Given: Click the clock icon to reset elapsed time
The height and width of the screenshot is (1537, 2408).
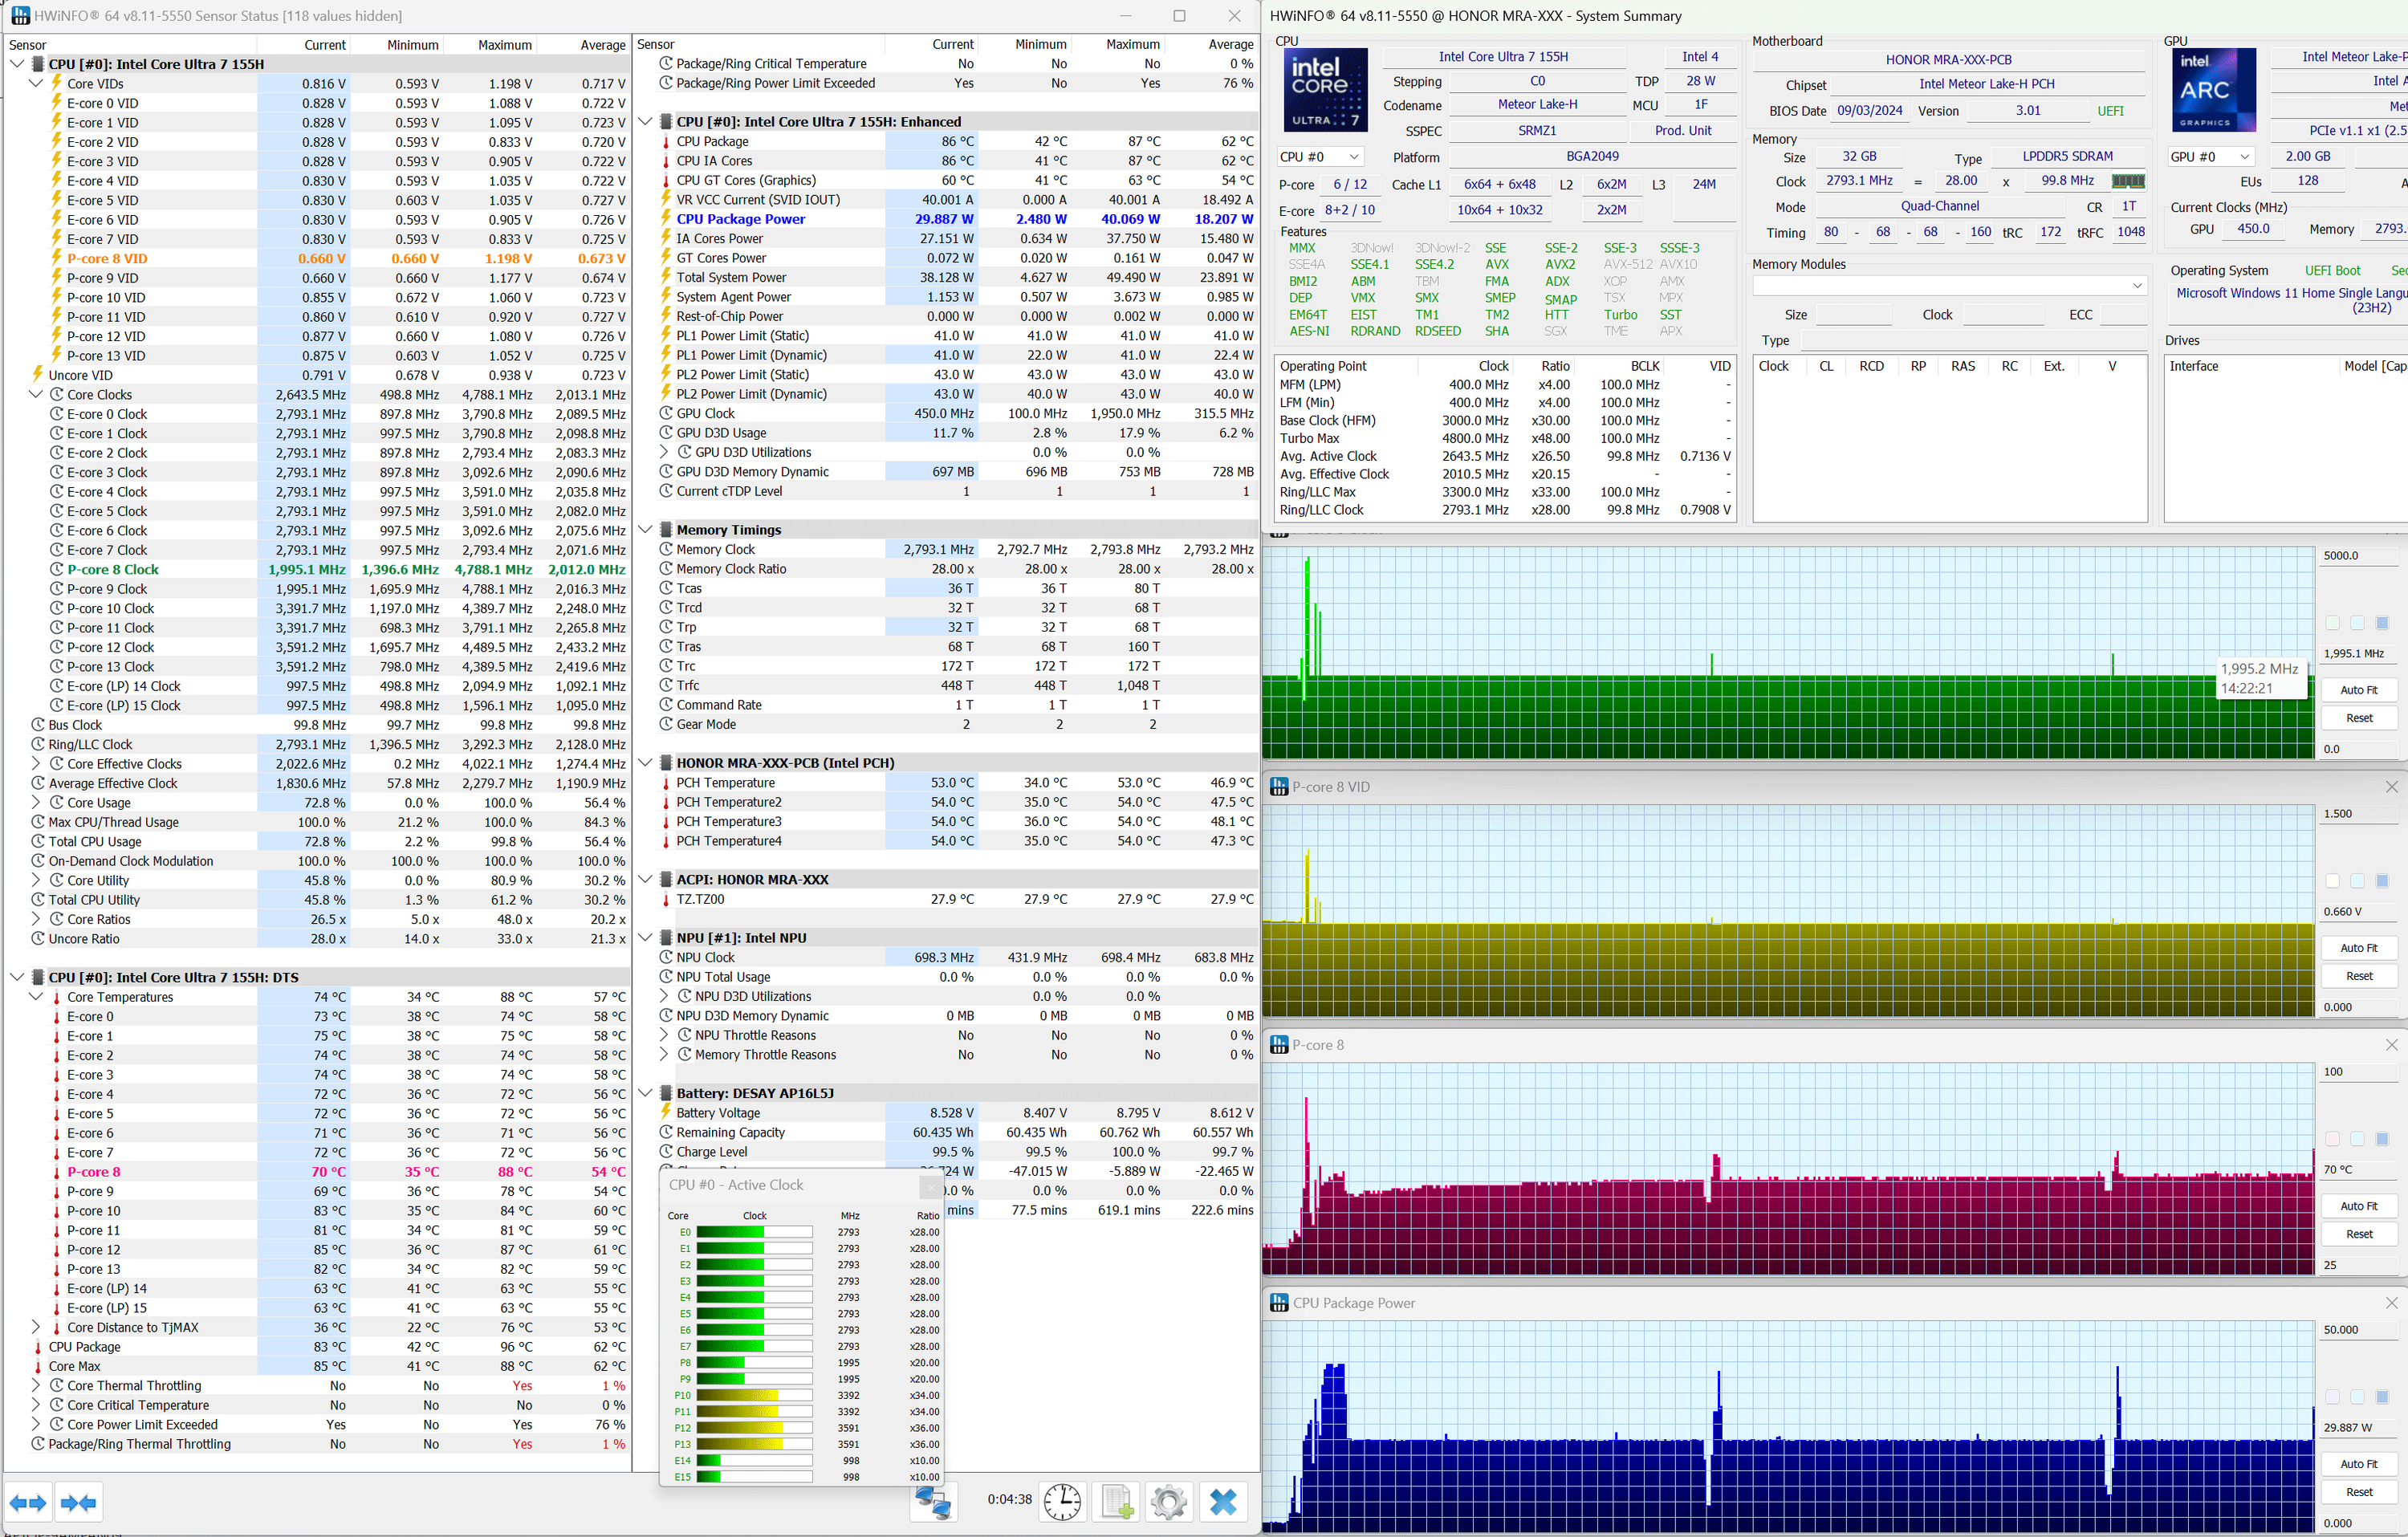Looking at the screenshot, I should 1062,1502.
